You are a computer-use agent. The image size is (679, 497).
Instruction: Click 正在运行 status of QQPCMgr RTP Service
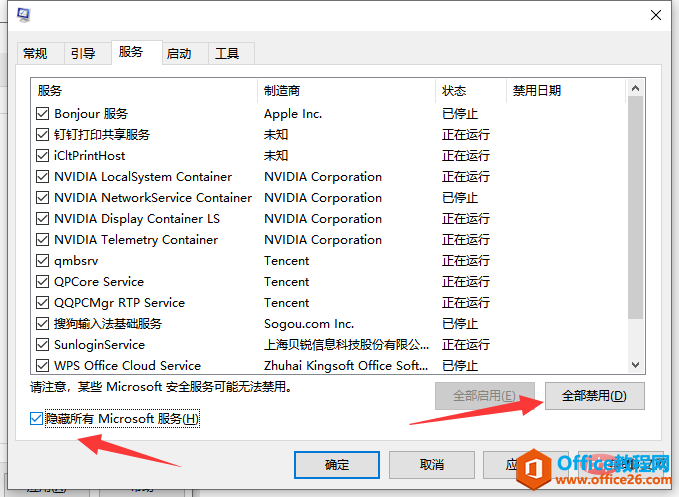click(x=466, y=303)
